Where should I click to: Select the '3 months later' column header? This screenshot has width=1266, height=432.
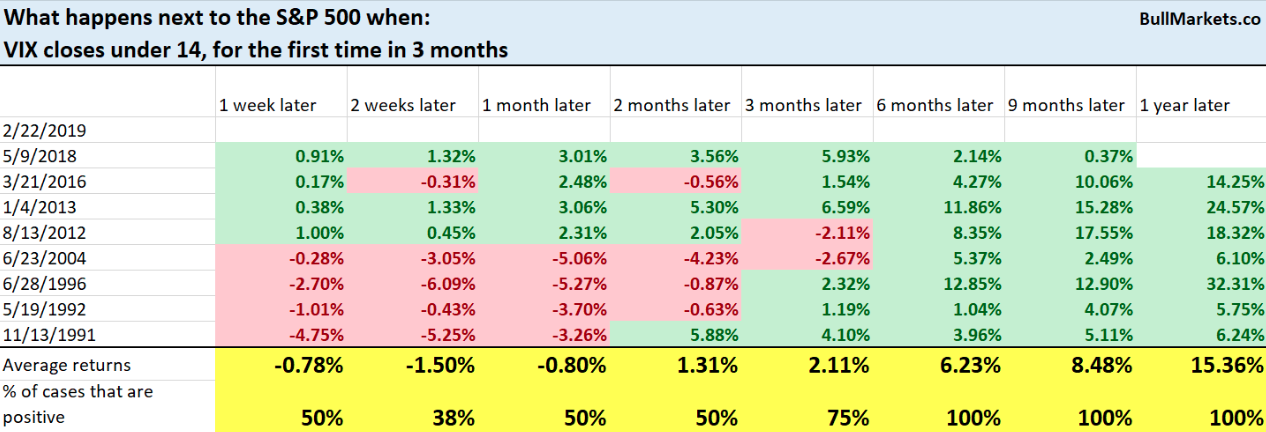(x=801, y=105)
